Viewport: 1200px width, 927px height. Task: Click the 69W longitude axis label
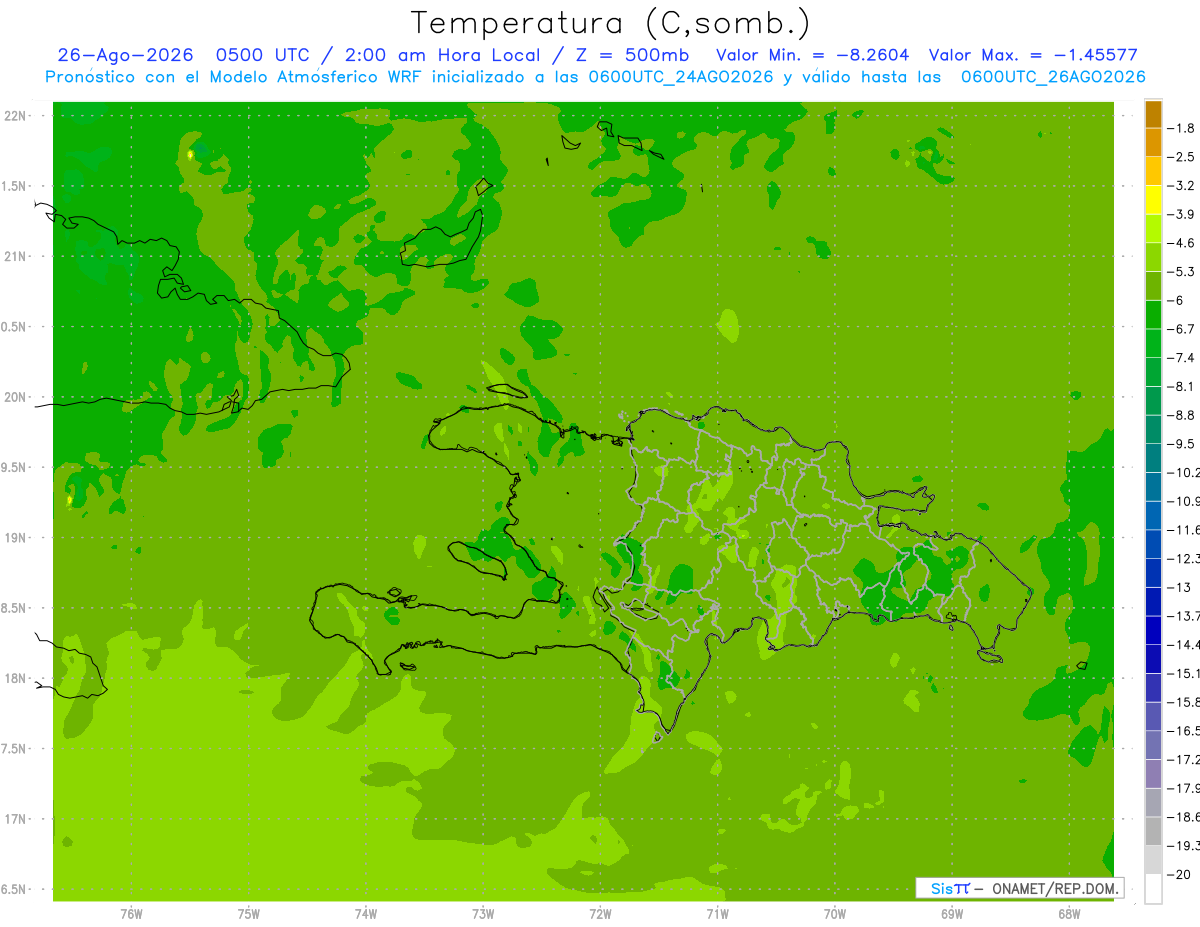click(952, 914)
